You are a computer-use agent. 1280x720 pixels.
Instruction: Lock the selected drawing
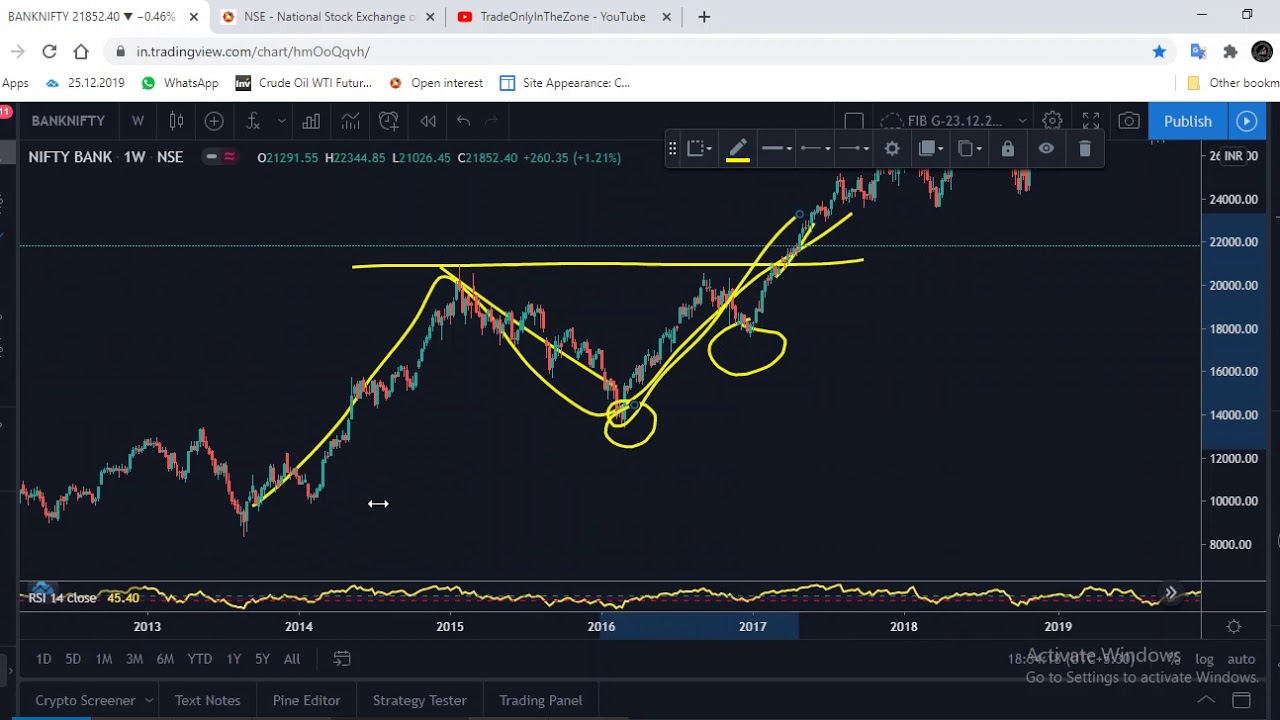coord(1008,149)
